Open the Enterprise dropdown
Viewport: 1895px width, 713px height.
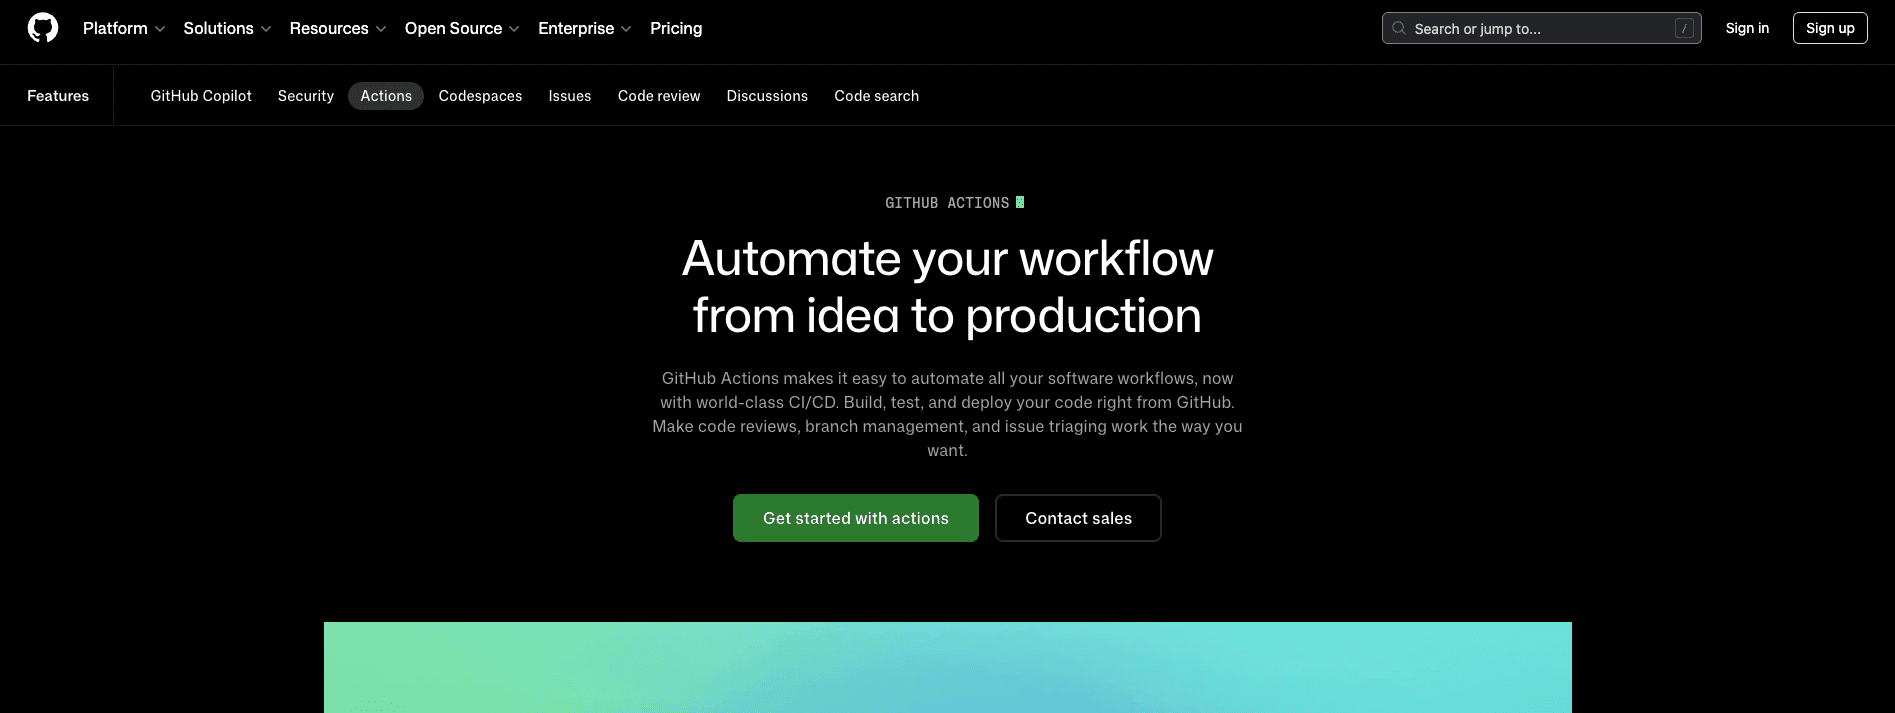tap(585, 28)
